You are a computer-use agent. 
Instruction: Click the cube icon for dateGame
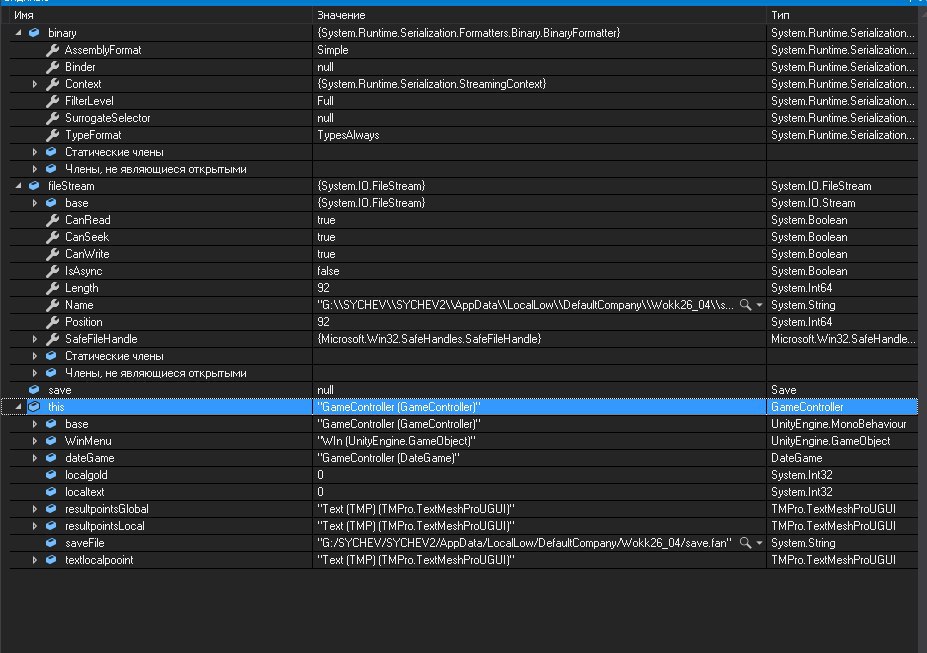51,458
